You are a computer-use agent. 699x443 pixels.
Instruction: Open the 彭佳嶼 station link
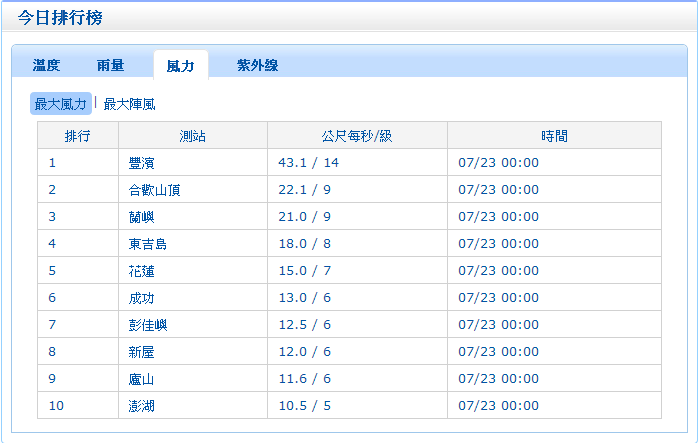(147, 325)
